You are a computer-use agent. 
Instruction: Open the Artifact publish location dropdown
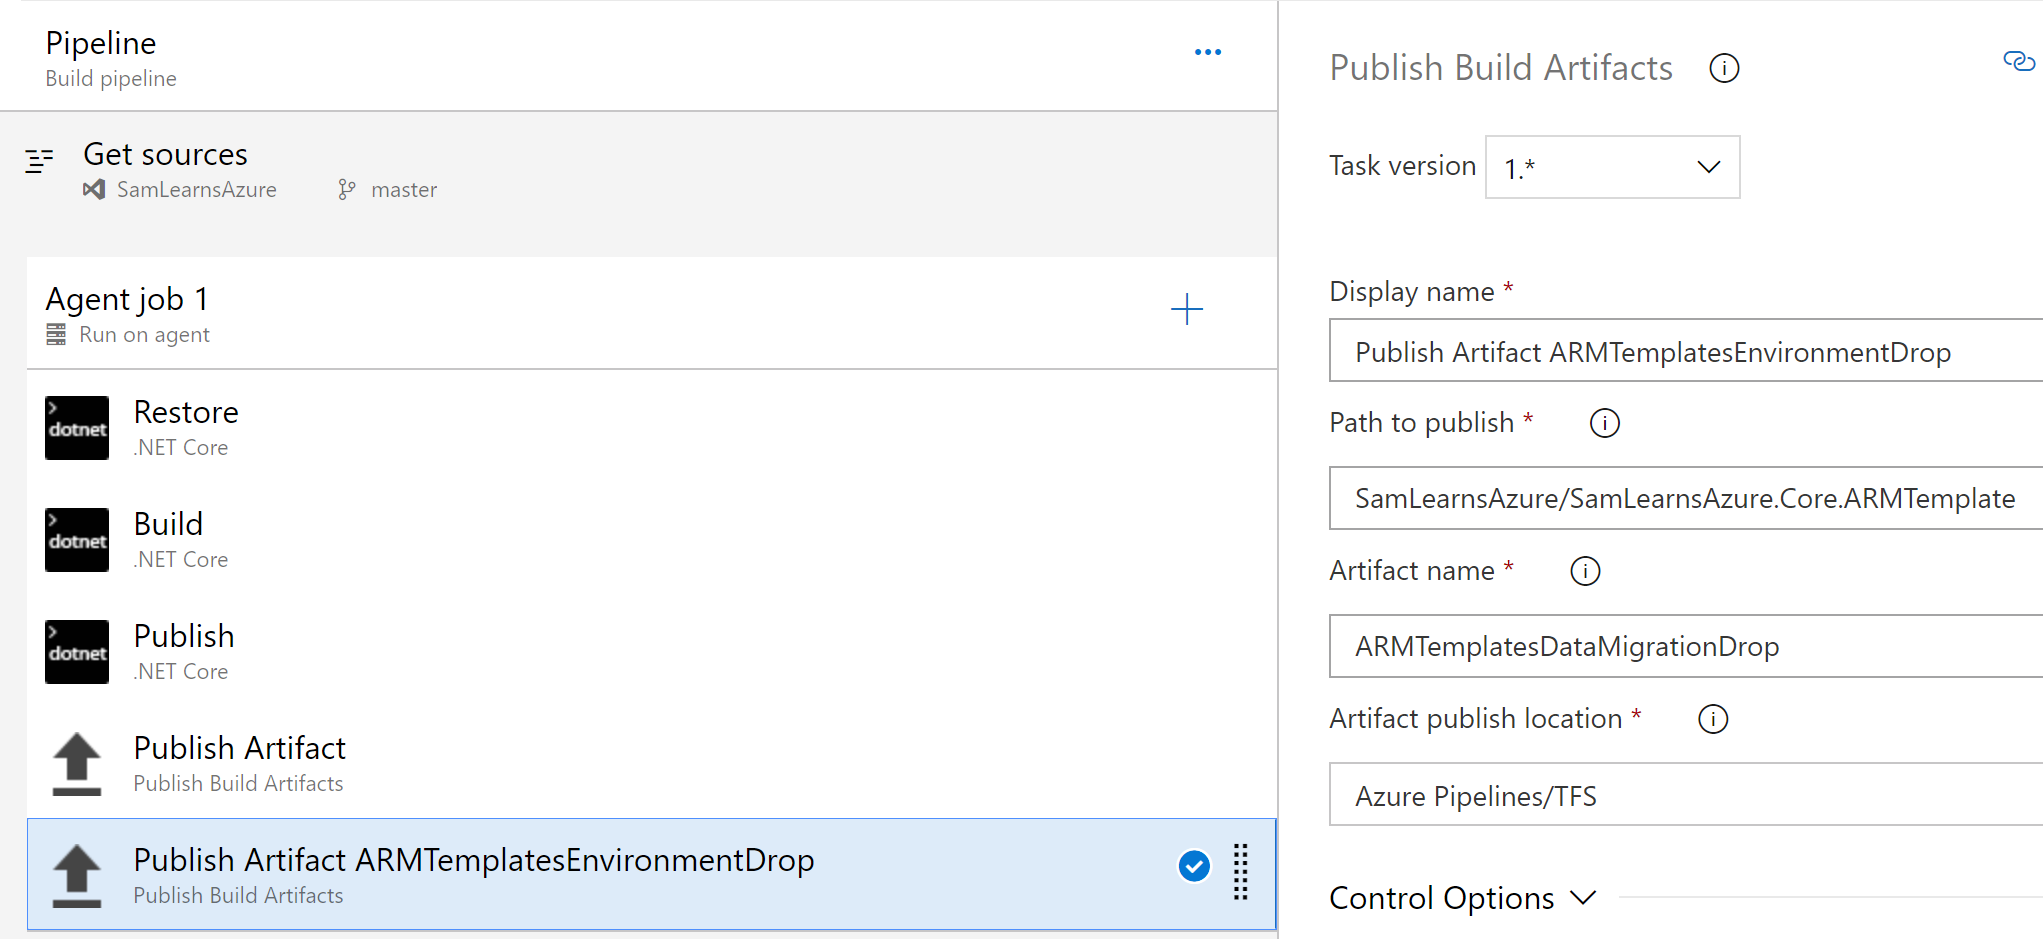(1685, 796)
